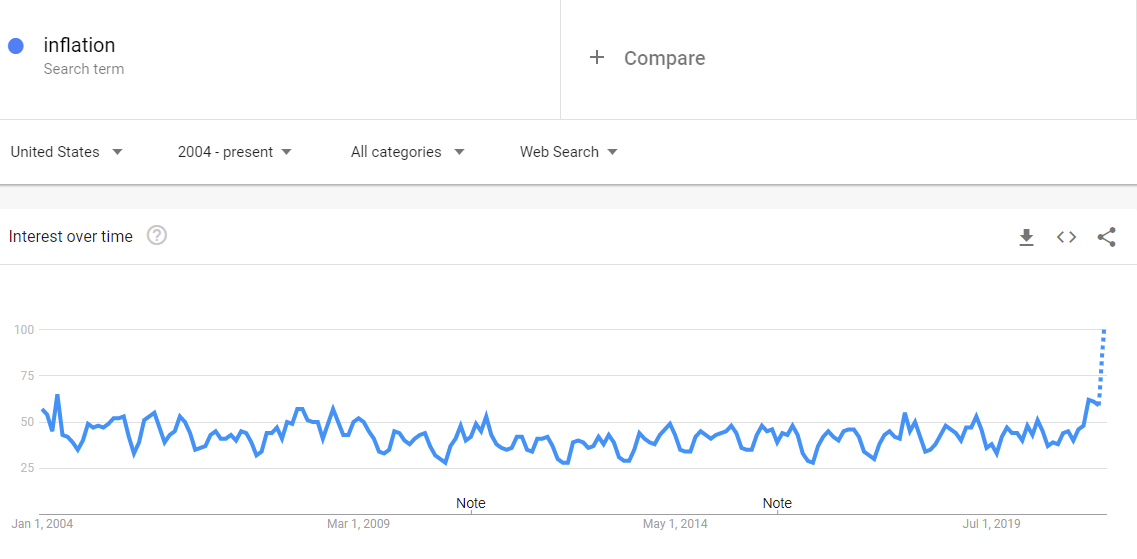Click the Note marker near 2011

(x=471, y=503)
